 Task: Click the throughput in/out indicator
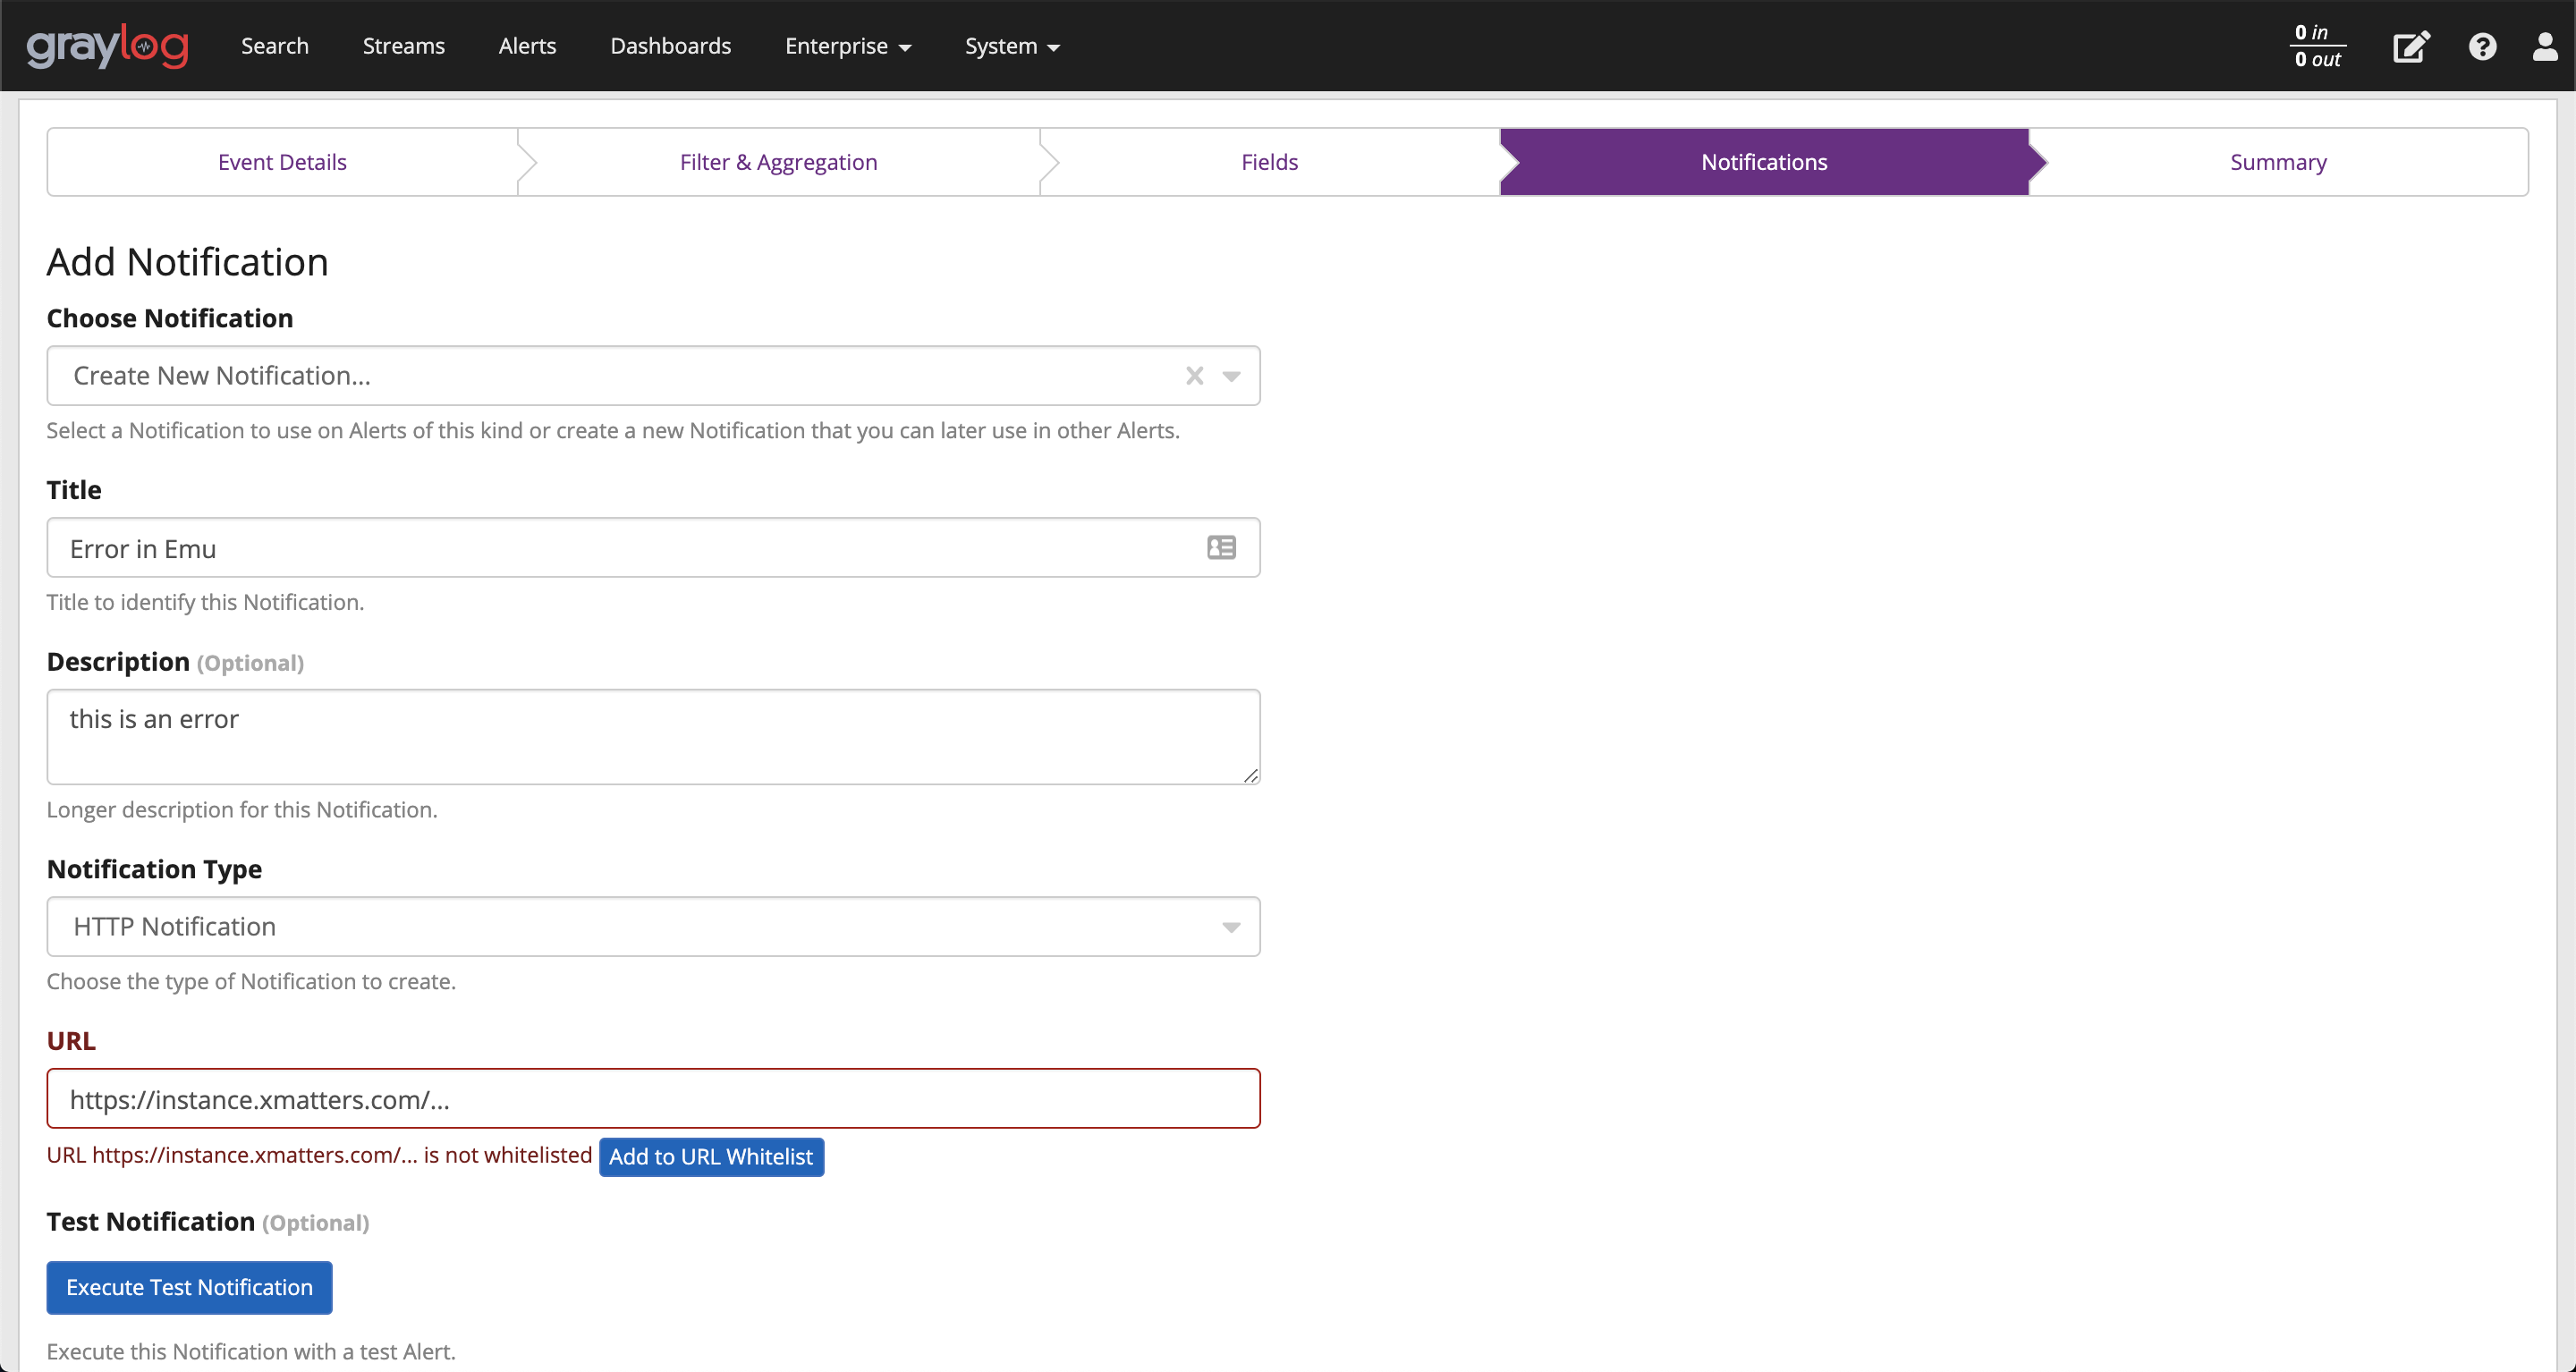tap(2317, 46)
